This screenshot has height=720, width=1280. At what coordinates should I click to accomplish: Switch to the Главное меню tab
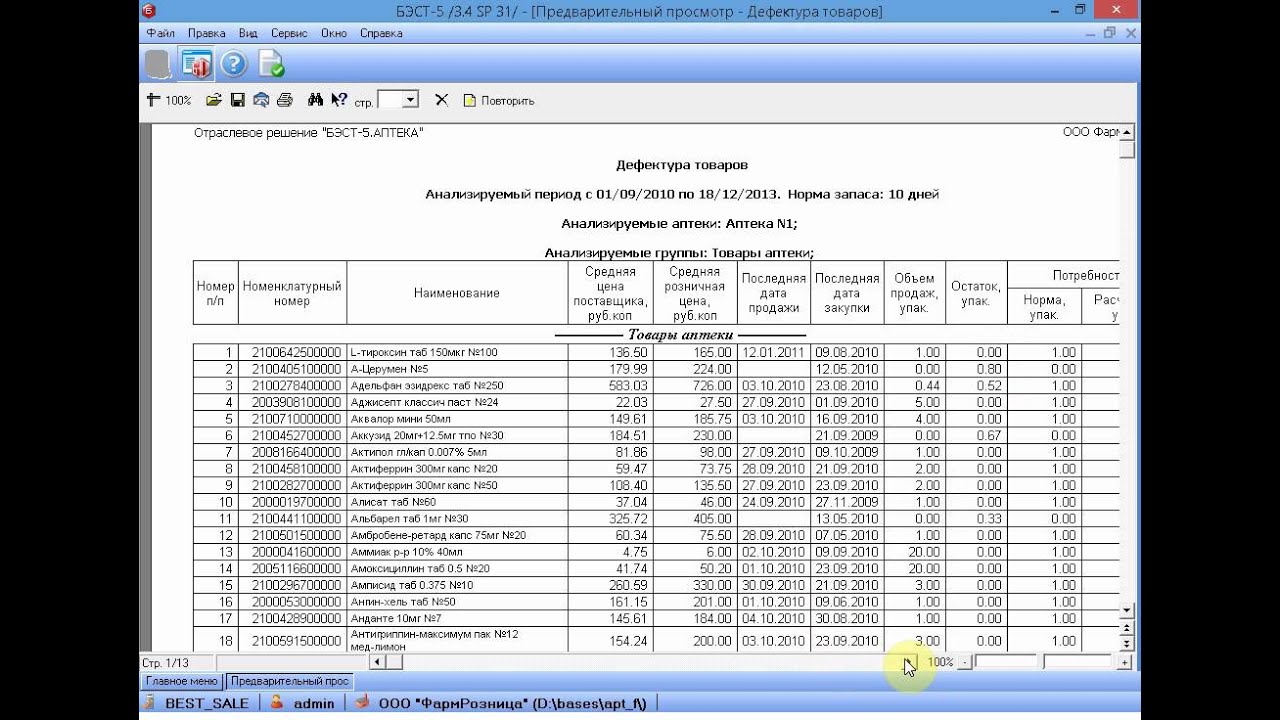pyautogui.click(x=181, y=681)
